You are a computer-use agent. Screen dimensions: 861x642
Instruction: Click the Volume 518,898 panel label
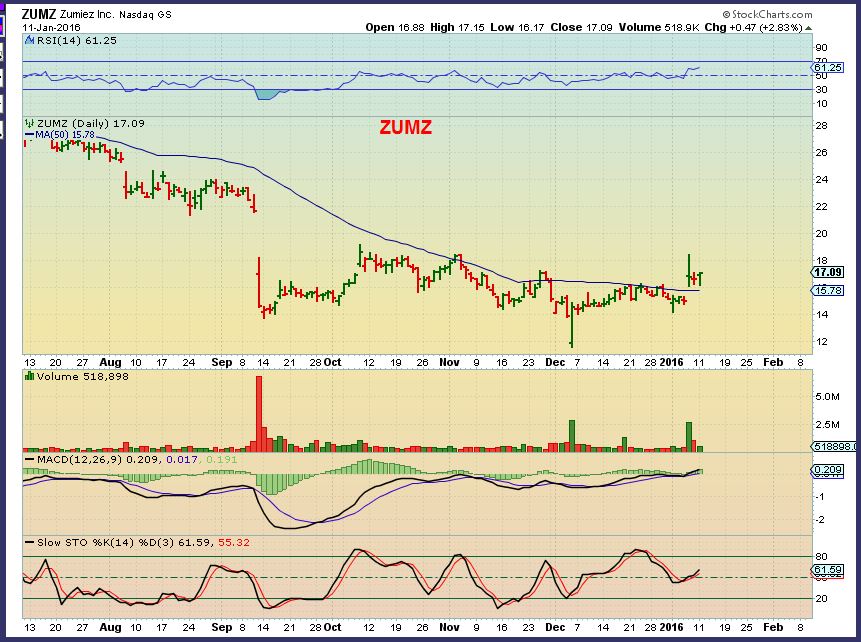click(x=82, y=376)
